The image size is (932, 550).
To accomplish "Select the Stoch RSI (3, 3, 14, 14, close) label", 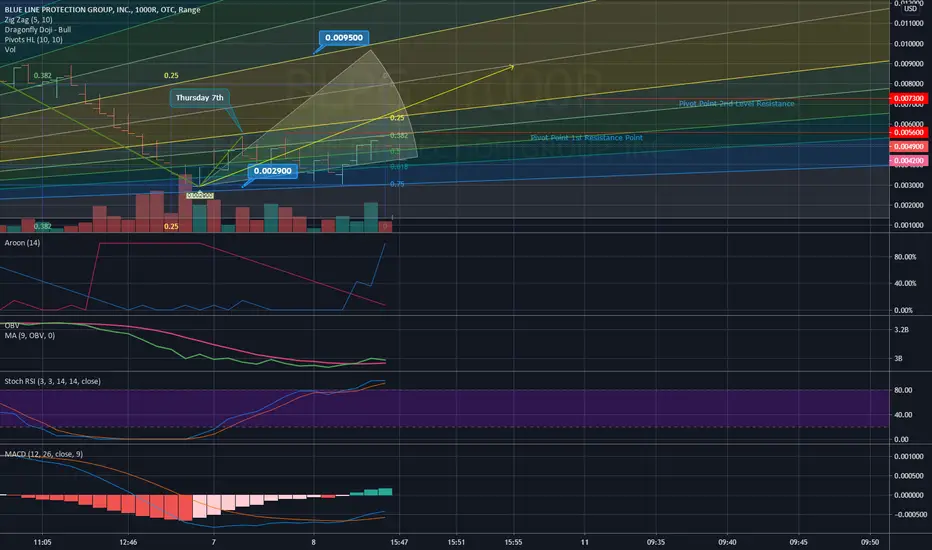I will pos(52,381).
